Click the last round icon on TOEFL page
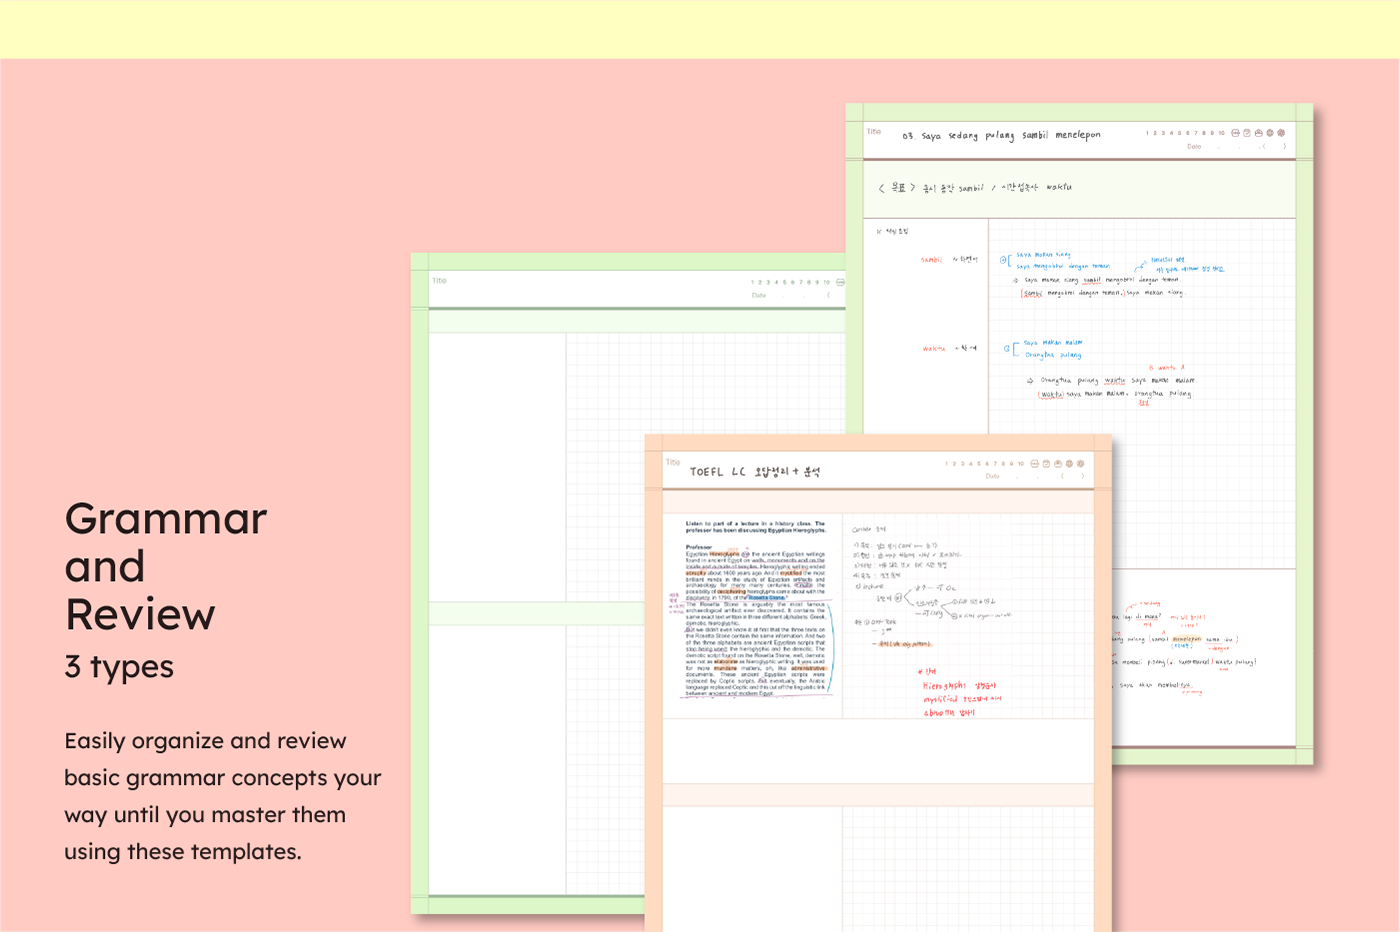 (x=1080, y=464)
